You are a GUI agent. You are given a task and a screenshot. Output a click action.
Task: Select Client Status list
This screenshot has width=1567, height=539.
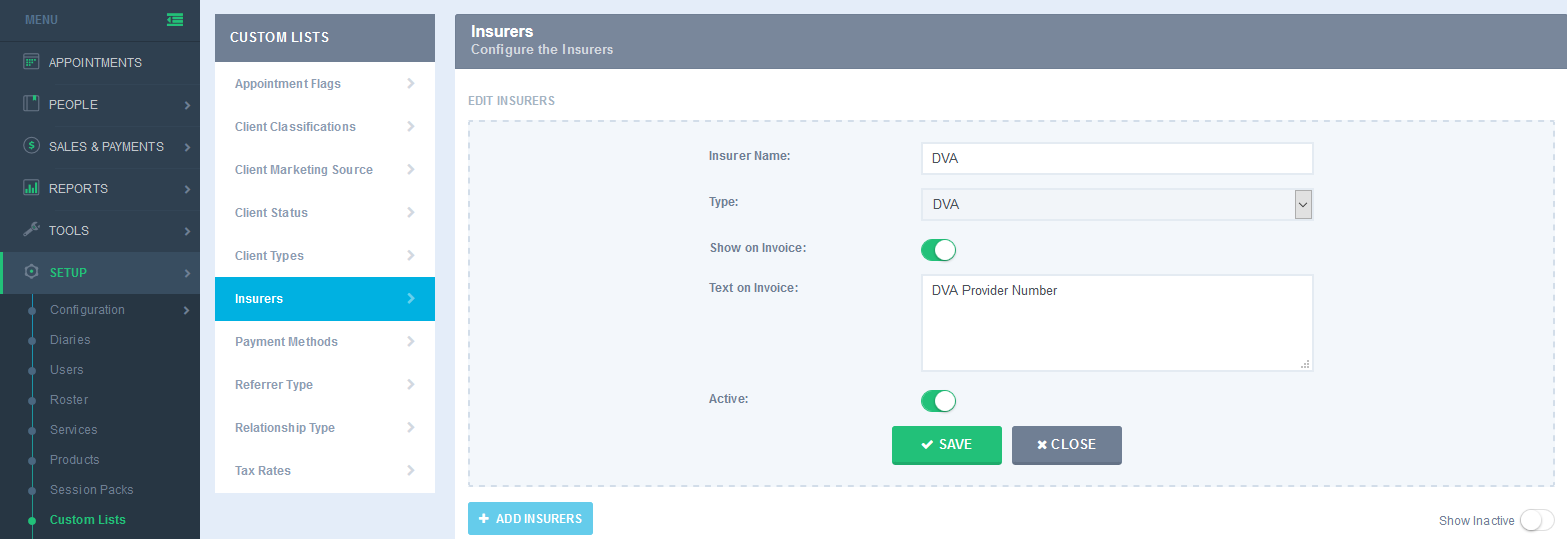coord(325,213)
